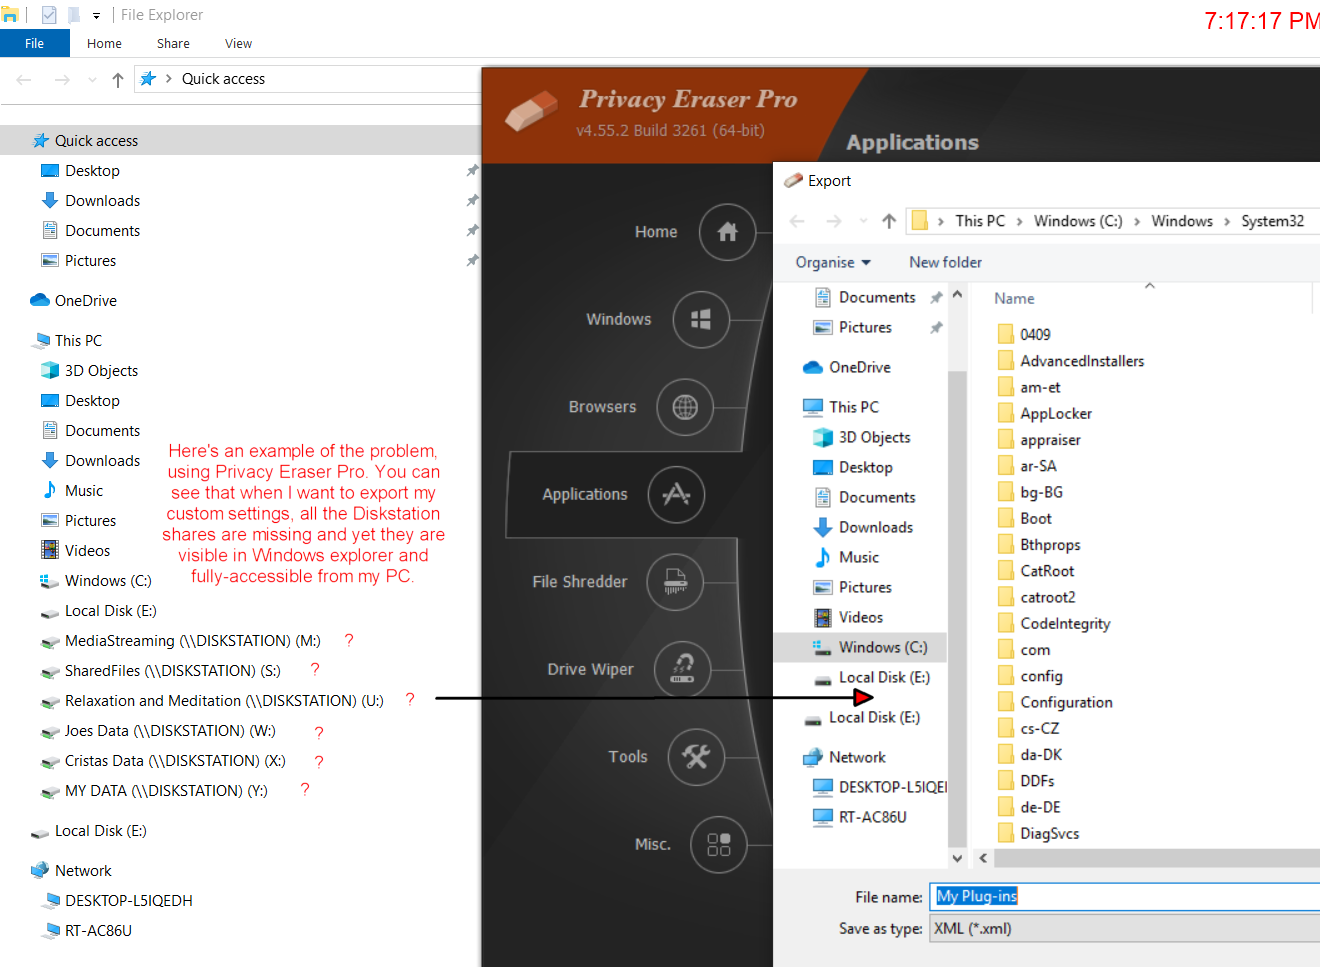Expand Windows folder breadcrumb chevron
Viewport: 1320px width, 967px height.
1227,221
